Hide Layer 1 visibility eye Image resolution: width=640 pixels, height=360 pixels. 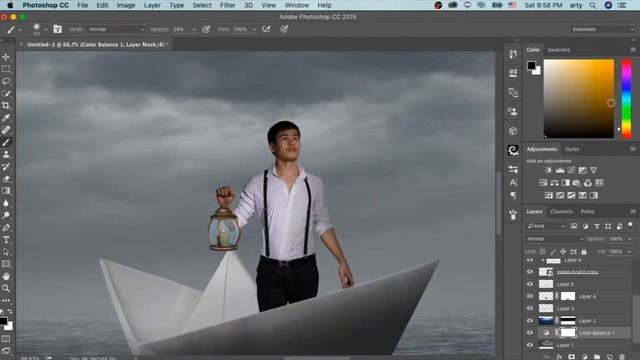pos(530,345)
